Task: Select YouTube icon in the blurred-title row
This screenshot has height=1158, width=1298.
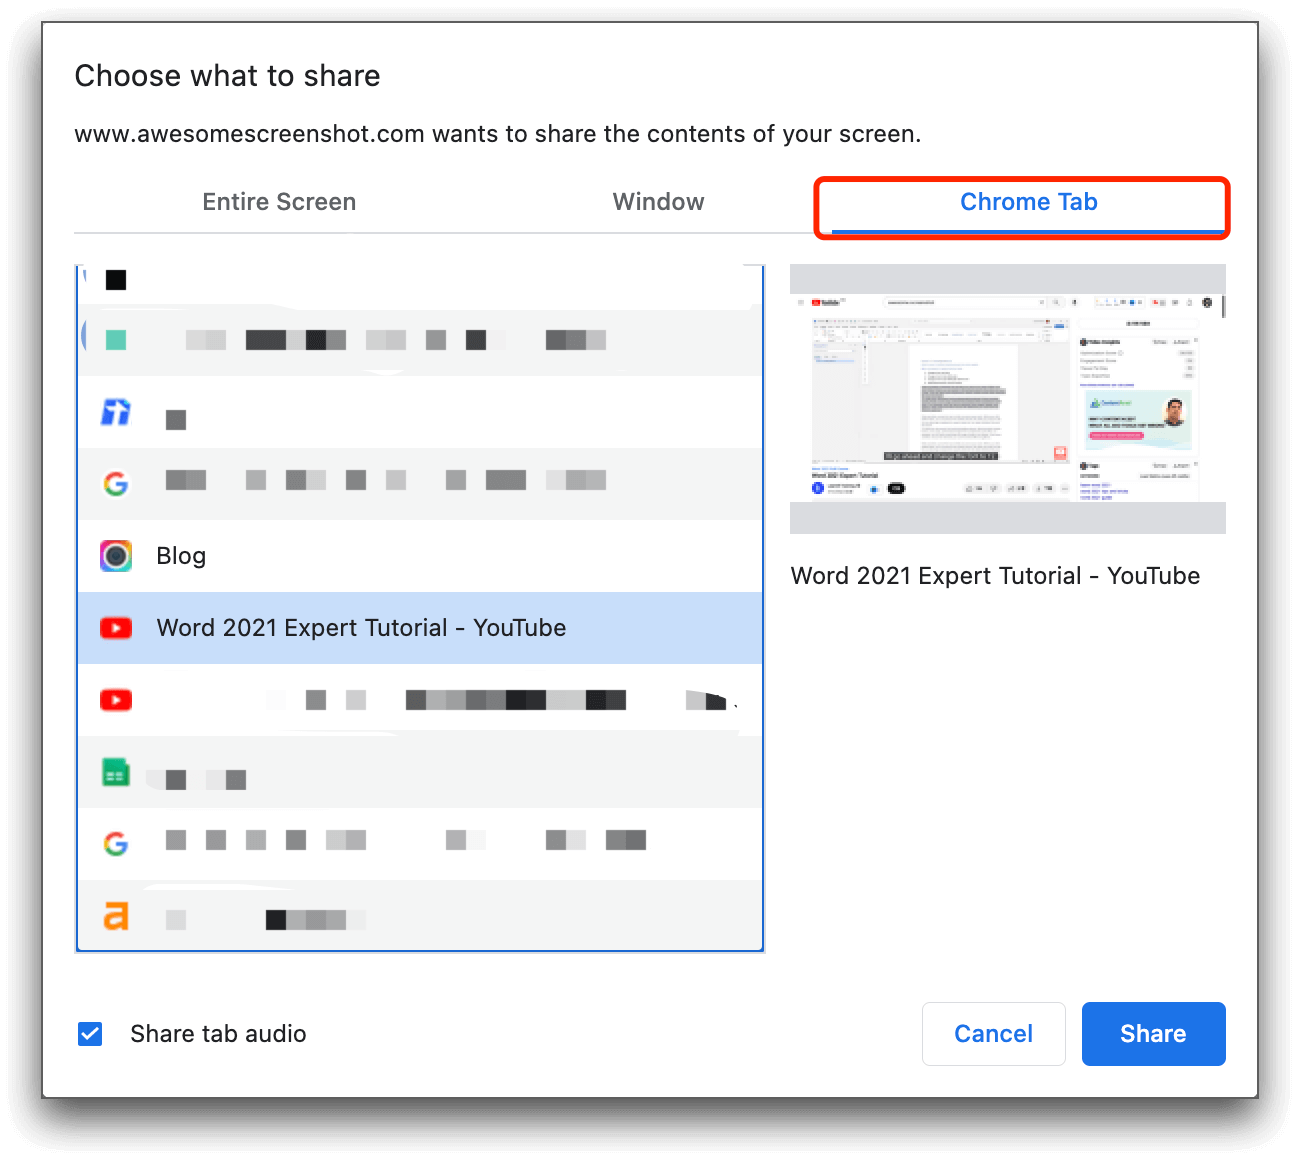Action: (x=116, y=700)
